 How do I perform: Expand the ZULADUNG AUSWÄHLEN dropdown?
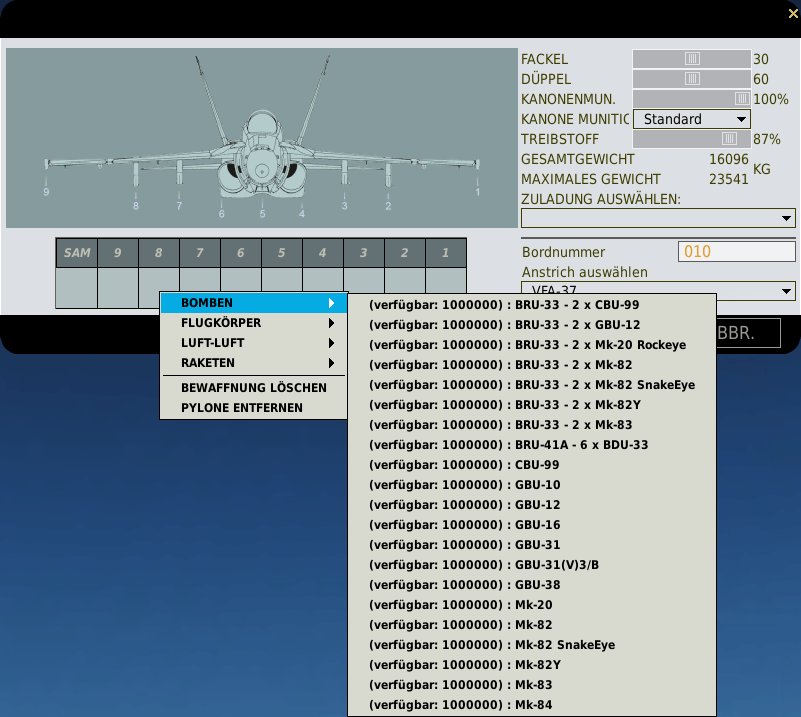pyautogui.click(x=658, y=218)
